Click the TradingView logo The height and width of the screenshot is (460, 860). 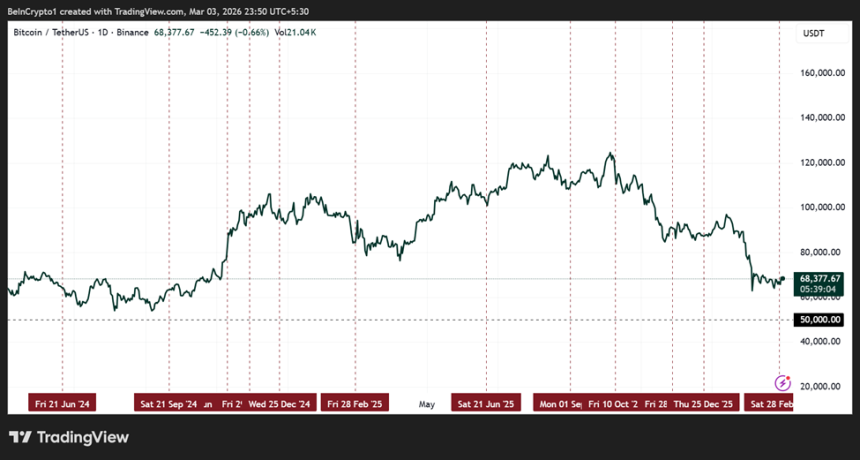(x=69, y=437)
